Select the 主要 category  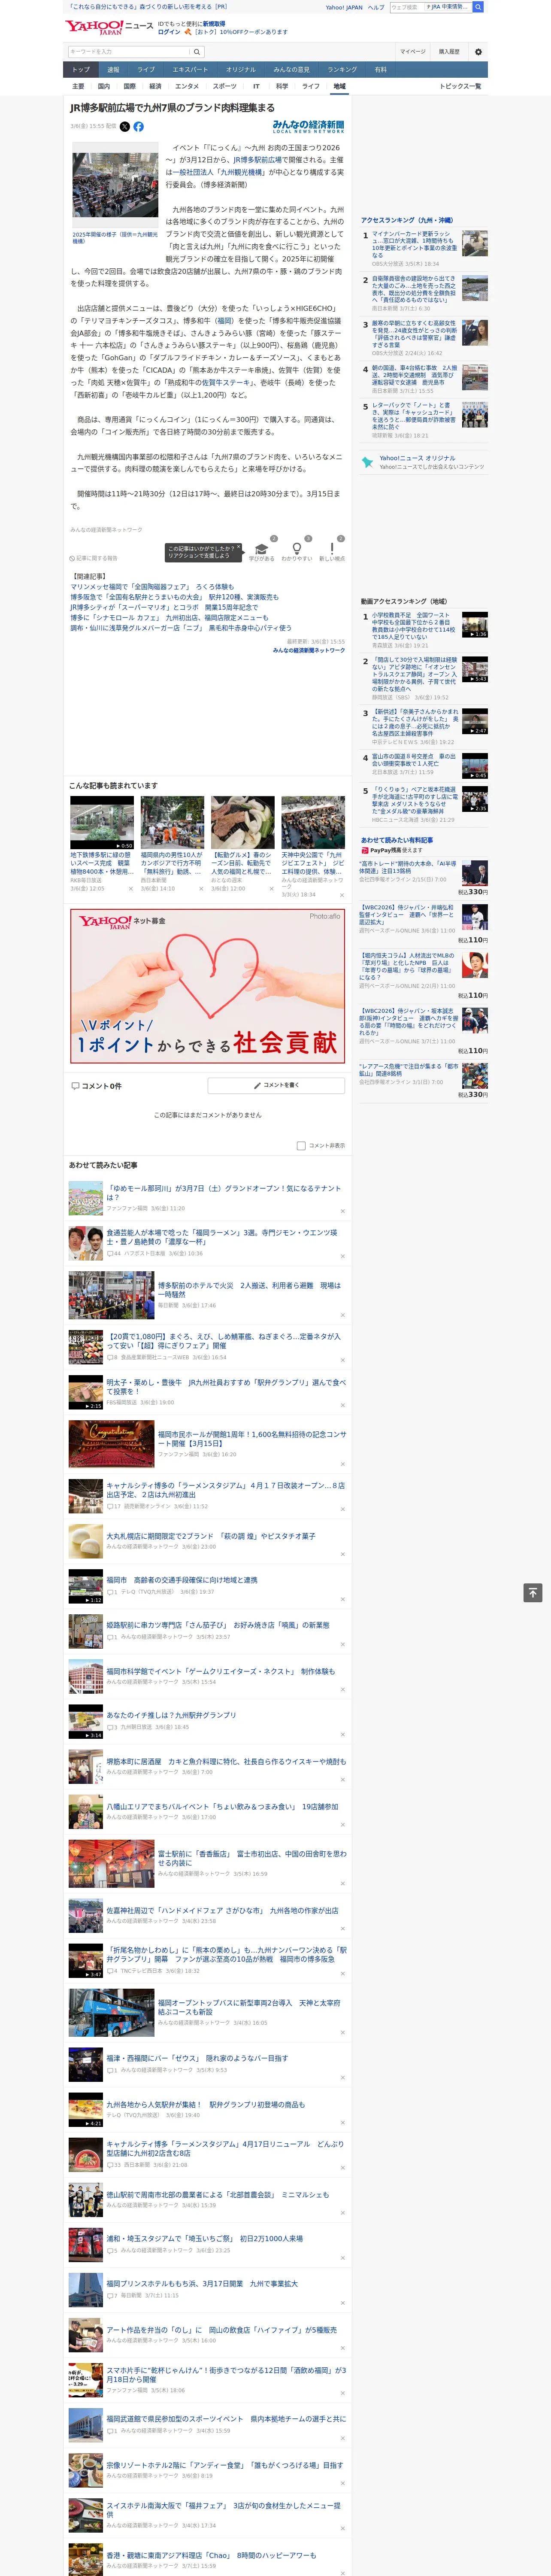click(x=78, y=86)
